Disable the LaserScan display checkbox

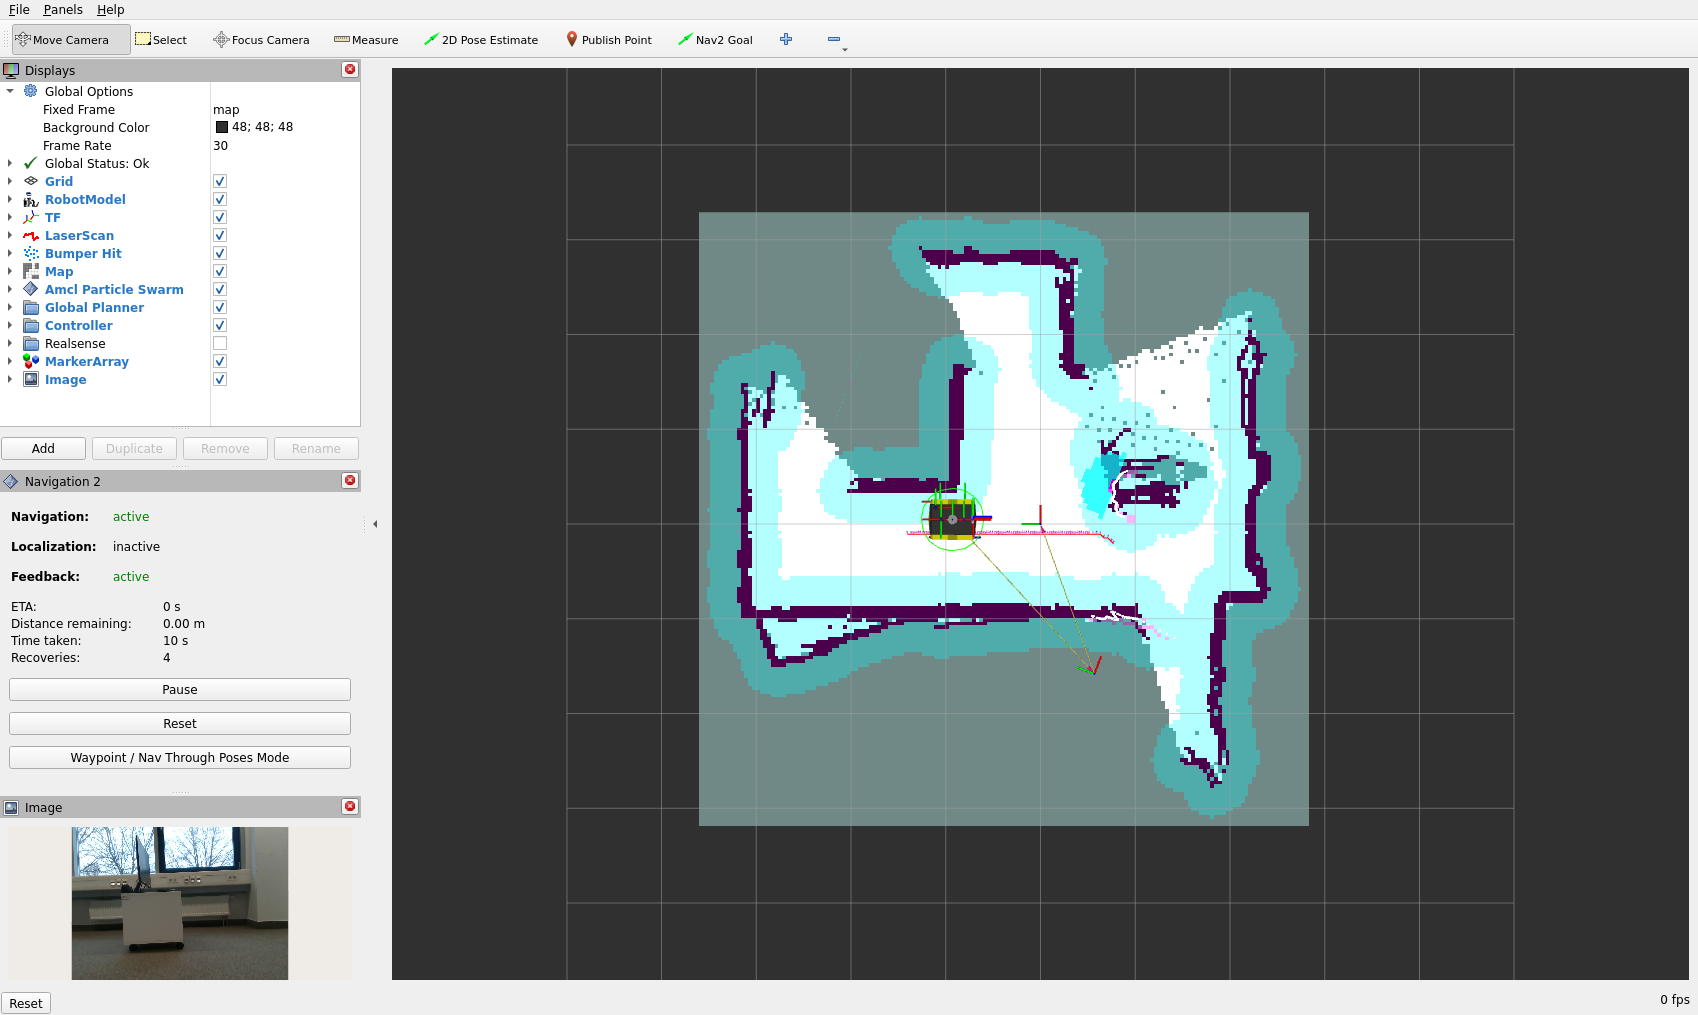[220, 236]
